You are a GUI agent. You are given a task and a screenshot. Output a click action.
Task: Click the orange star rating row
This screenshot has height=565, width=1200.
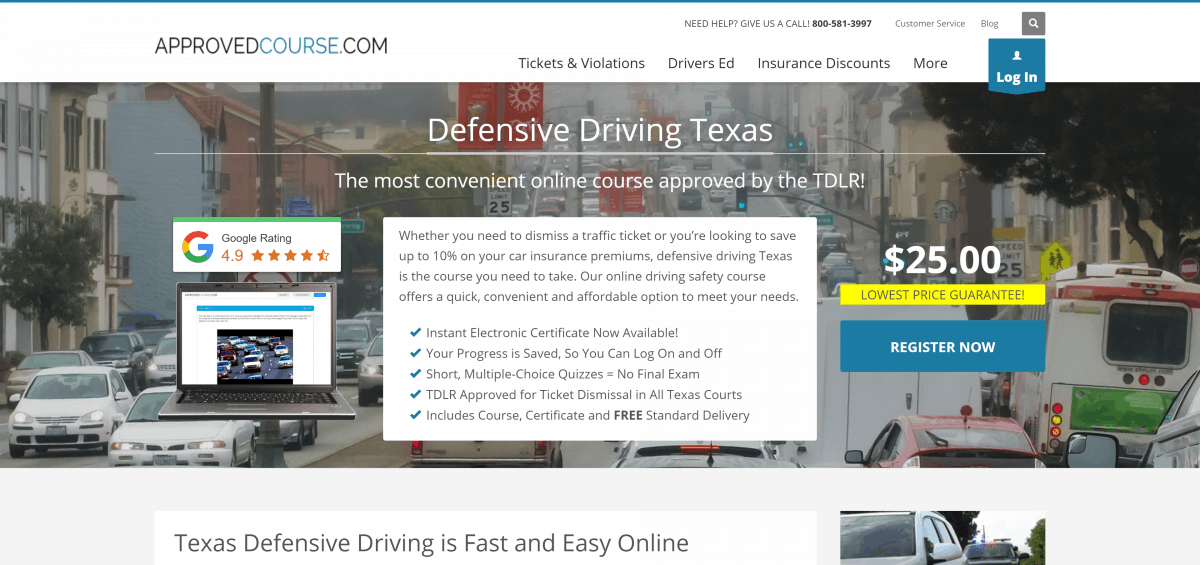click(290, 256)
